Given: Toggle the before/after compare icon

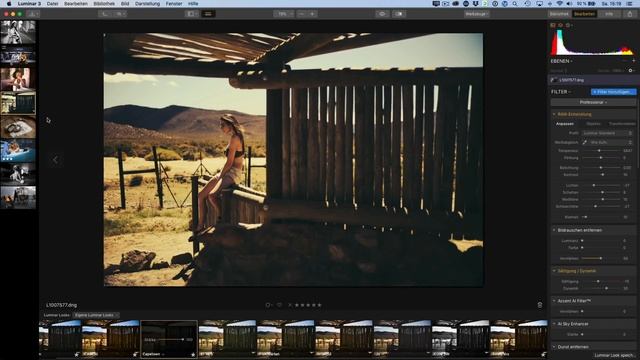Looking at the screenshot, I should coord(399,14).
